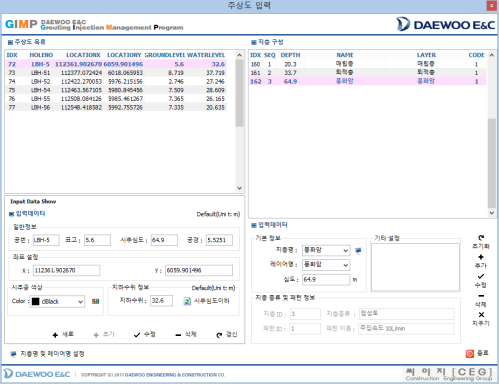Screen dimensions: 499x384
Task: Click 삭제 minus in stratum side buttons
Action: click(481, 296)
